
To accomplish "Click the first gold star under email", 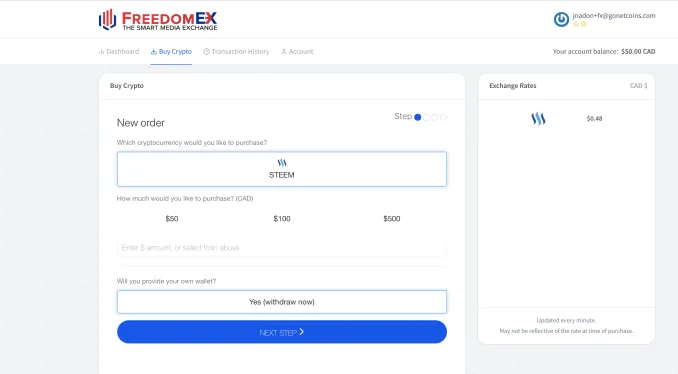I will [576, 24].
